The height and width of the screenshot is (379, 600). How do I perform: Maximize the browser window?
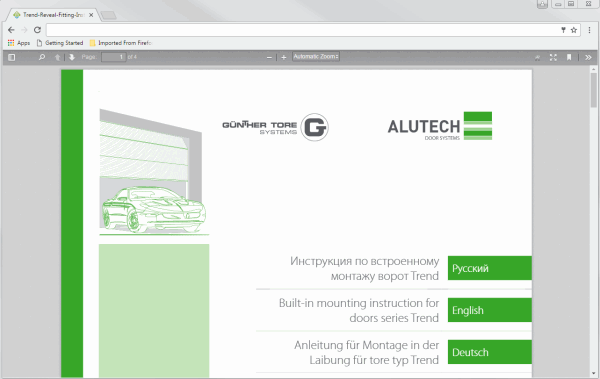[571, 4]
